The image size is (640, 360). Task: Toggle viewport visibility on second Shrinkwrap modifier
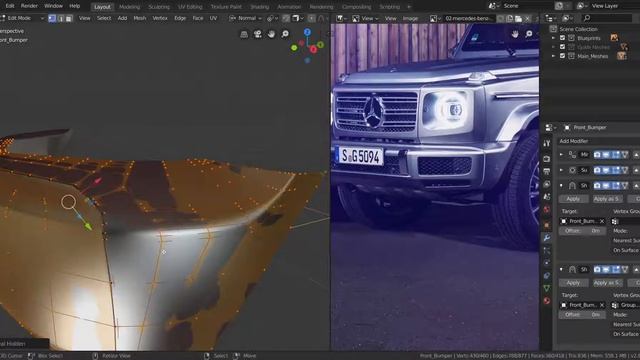coord(606,269)
